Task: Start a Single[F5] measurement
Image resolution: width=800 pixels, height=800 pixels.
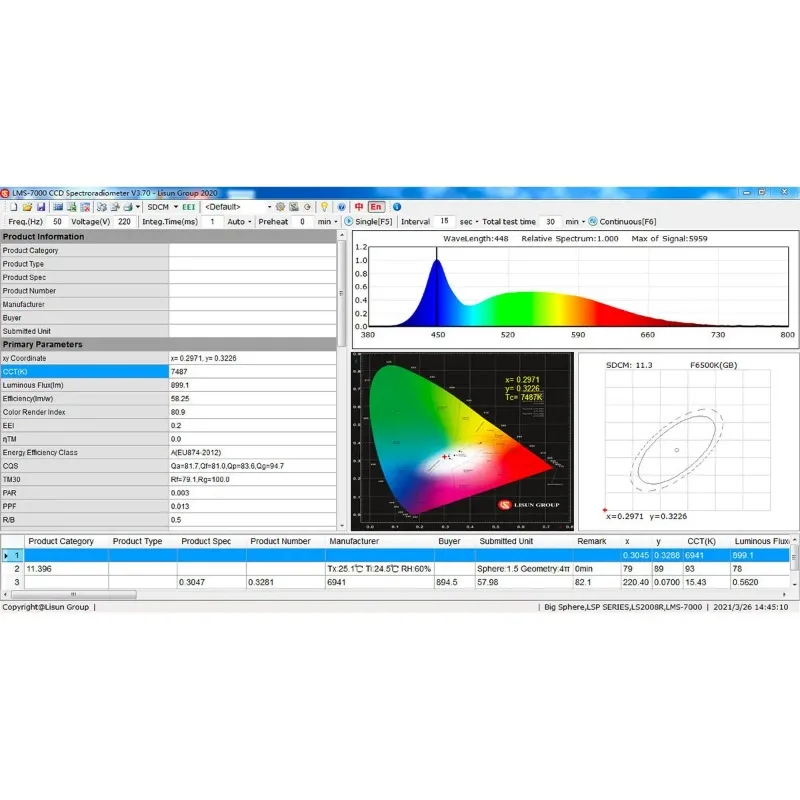Action: coord(368,221)
